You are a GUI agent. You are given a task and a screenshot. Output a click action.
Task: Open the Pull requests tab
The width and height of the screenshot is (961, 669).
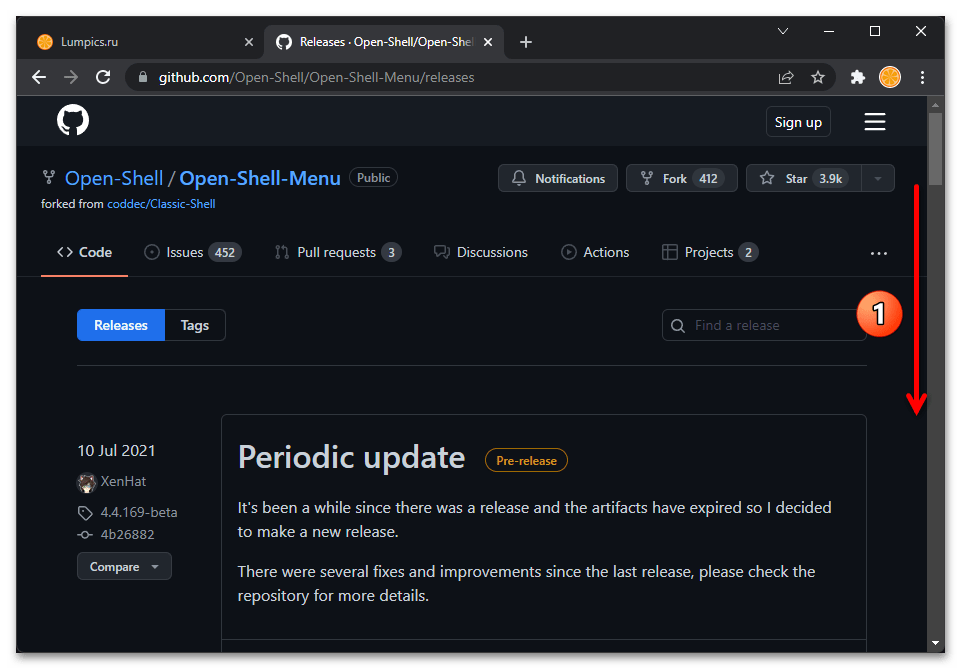pyautogui.click(x=337, y=253)
